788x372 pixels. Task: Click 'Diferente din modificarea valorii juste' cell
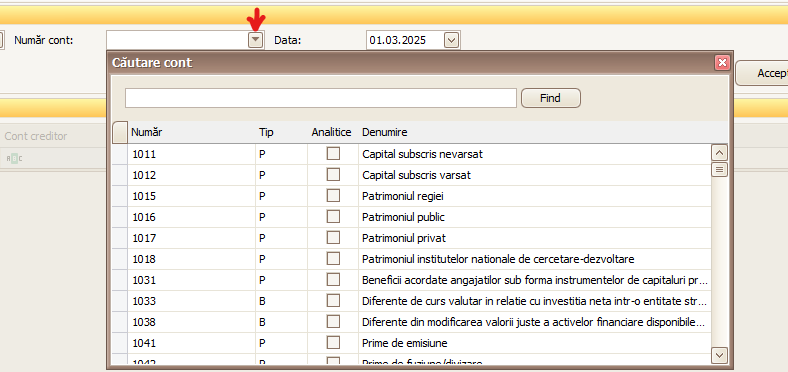click(535, 322)
